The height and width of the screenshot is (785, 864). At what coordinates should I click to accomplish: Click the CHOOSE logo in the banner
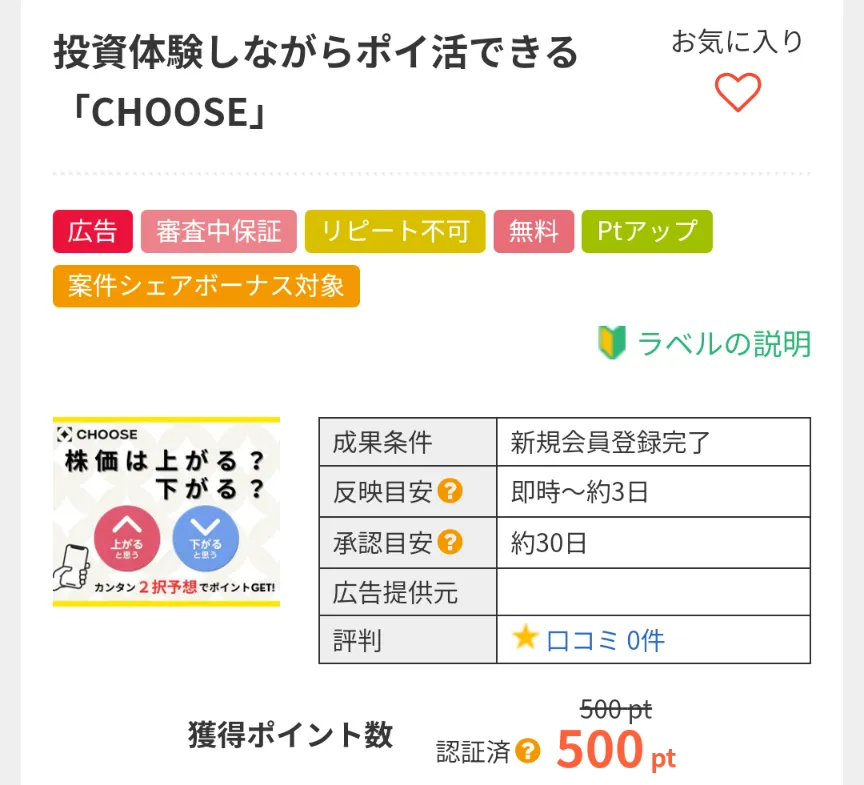[97, 434]
